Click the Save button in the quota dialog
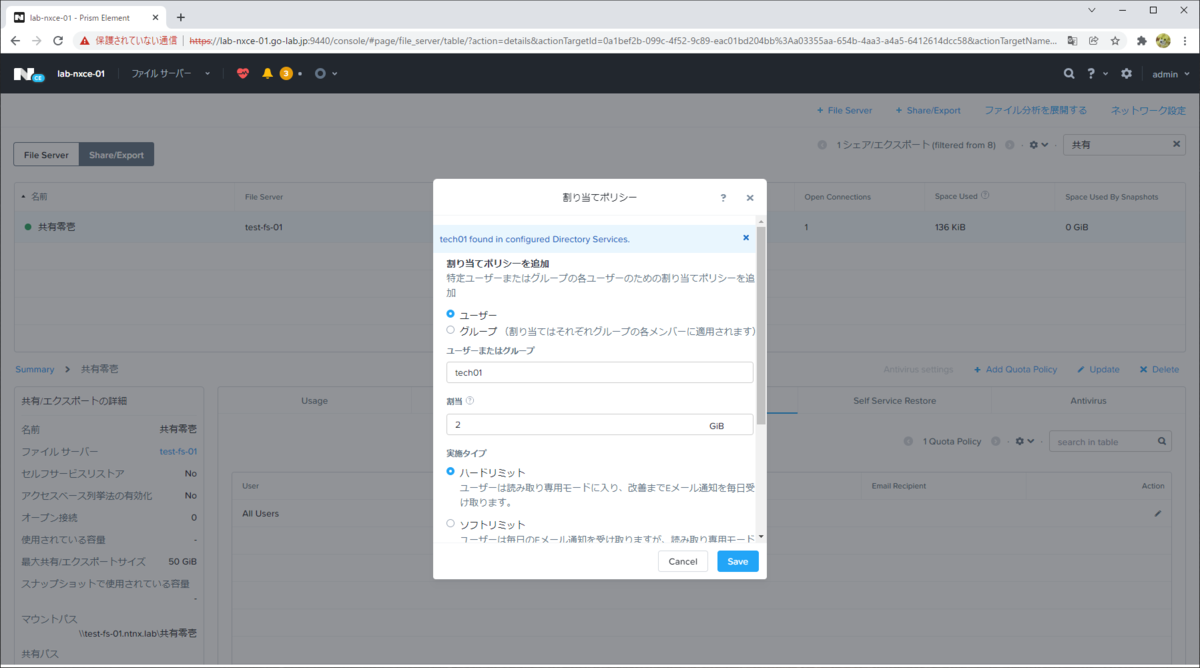1200x668 pixels. (x=737, y=561)
